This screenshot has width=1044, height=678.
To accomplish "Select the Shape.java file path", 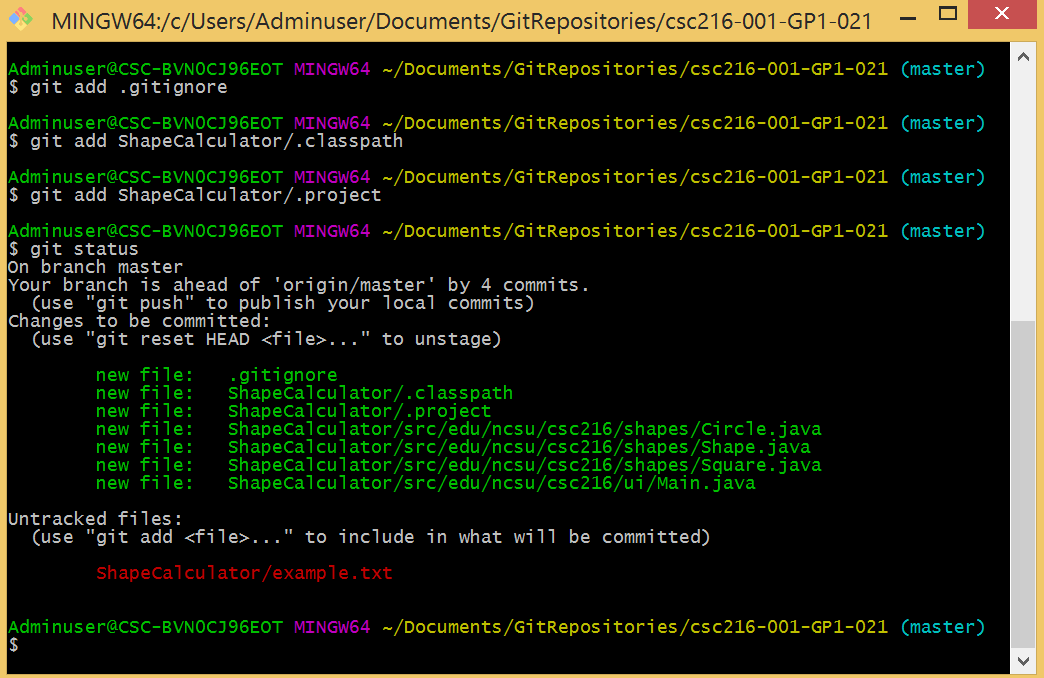I will (520, 446).
